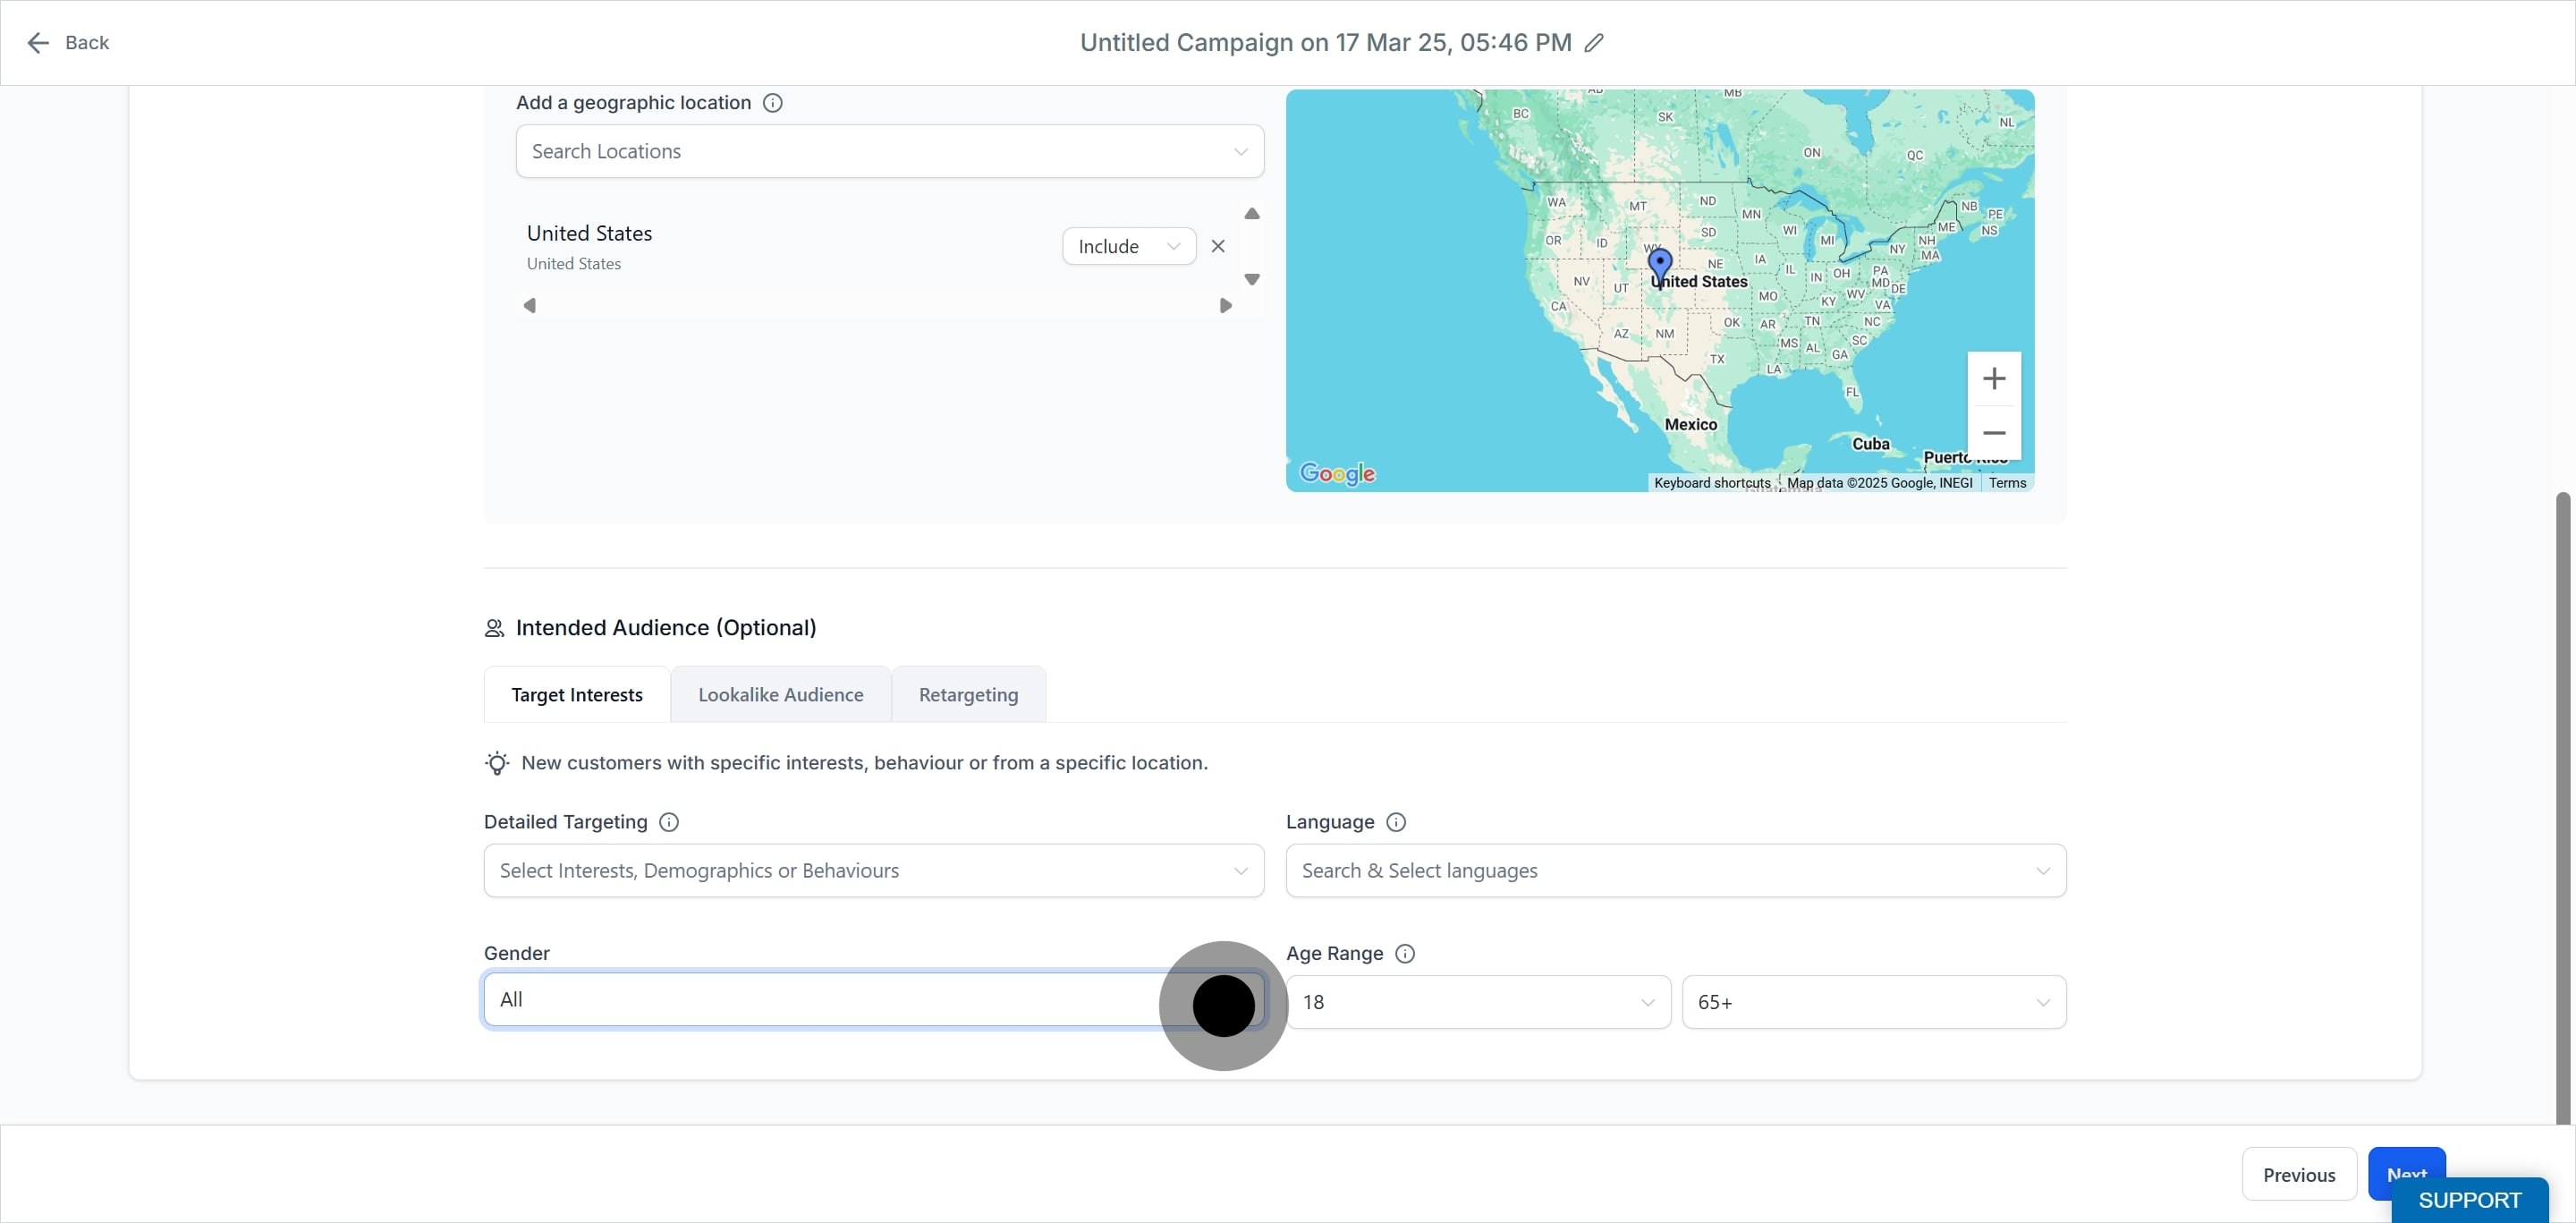Click the United States map pin marker
Screen dimensions: 2576x1223
tap(1660, 268)
